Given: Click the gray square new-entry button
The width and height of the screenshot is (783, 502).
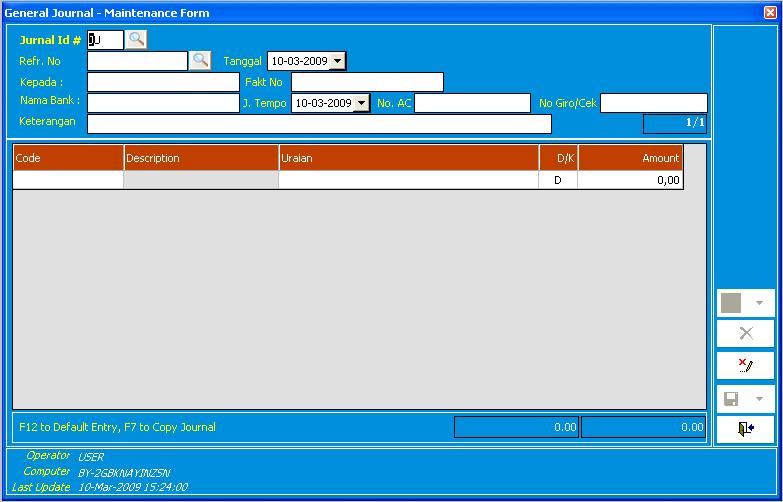Looking at the screenshot, I should click(x=732, y=303).
